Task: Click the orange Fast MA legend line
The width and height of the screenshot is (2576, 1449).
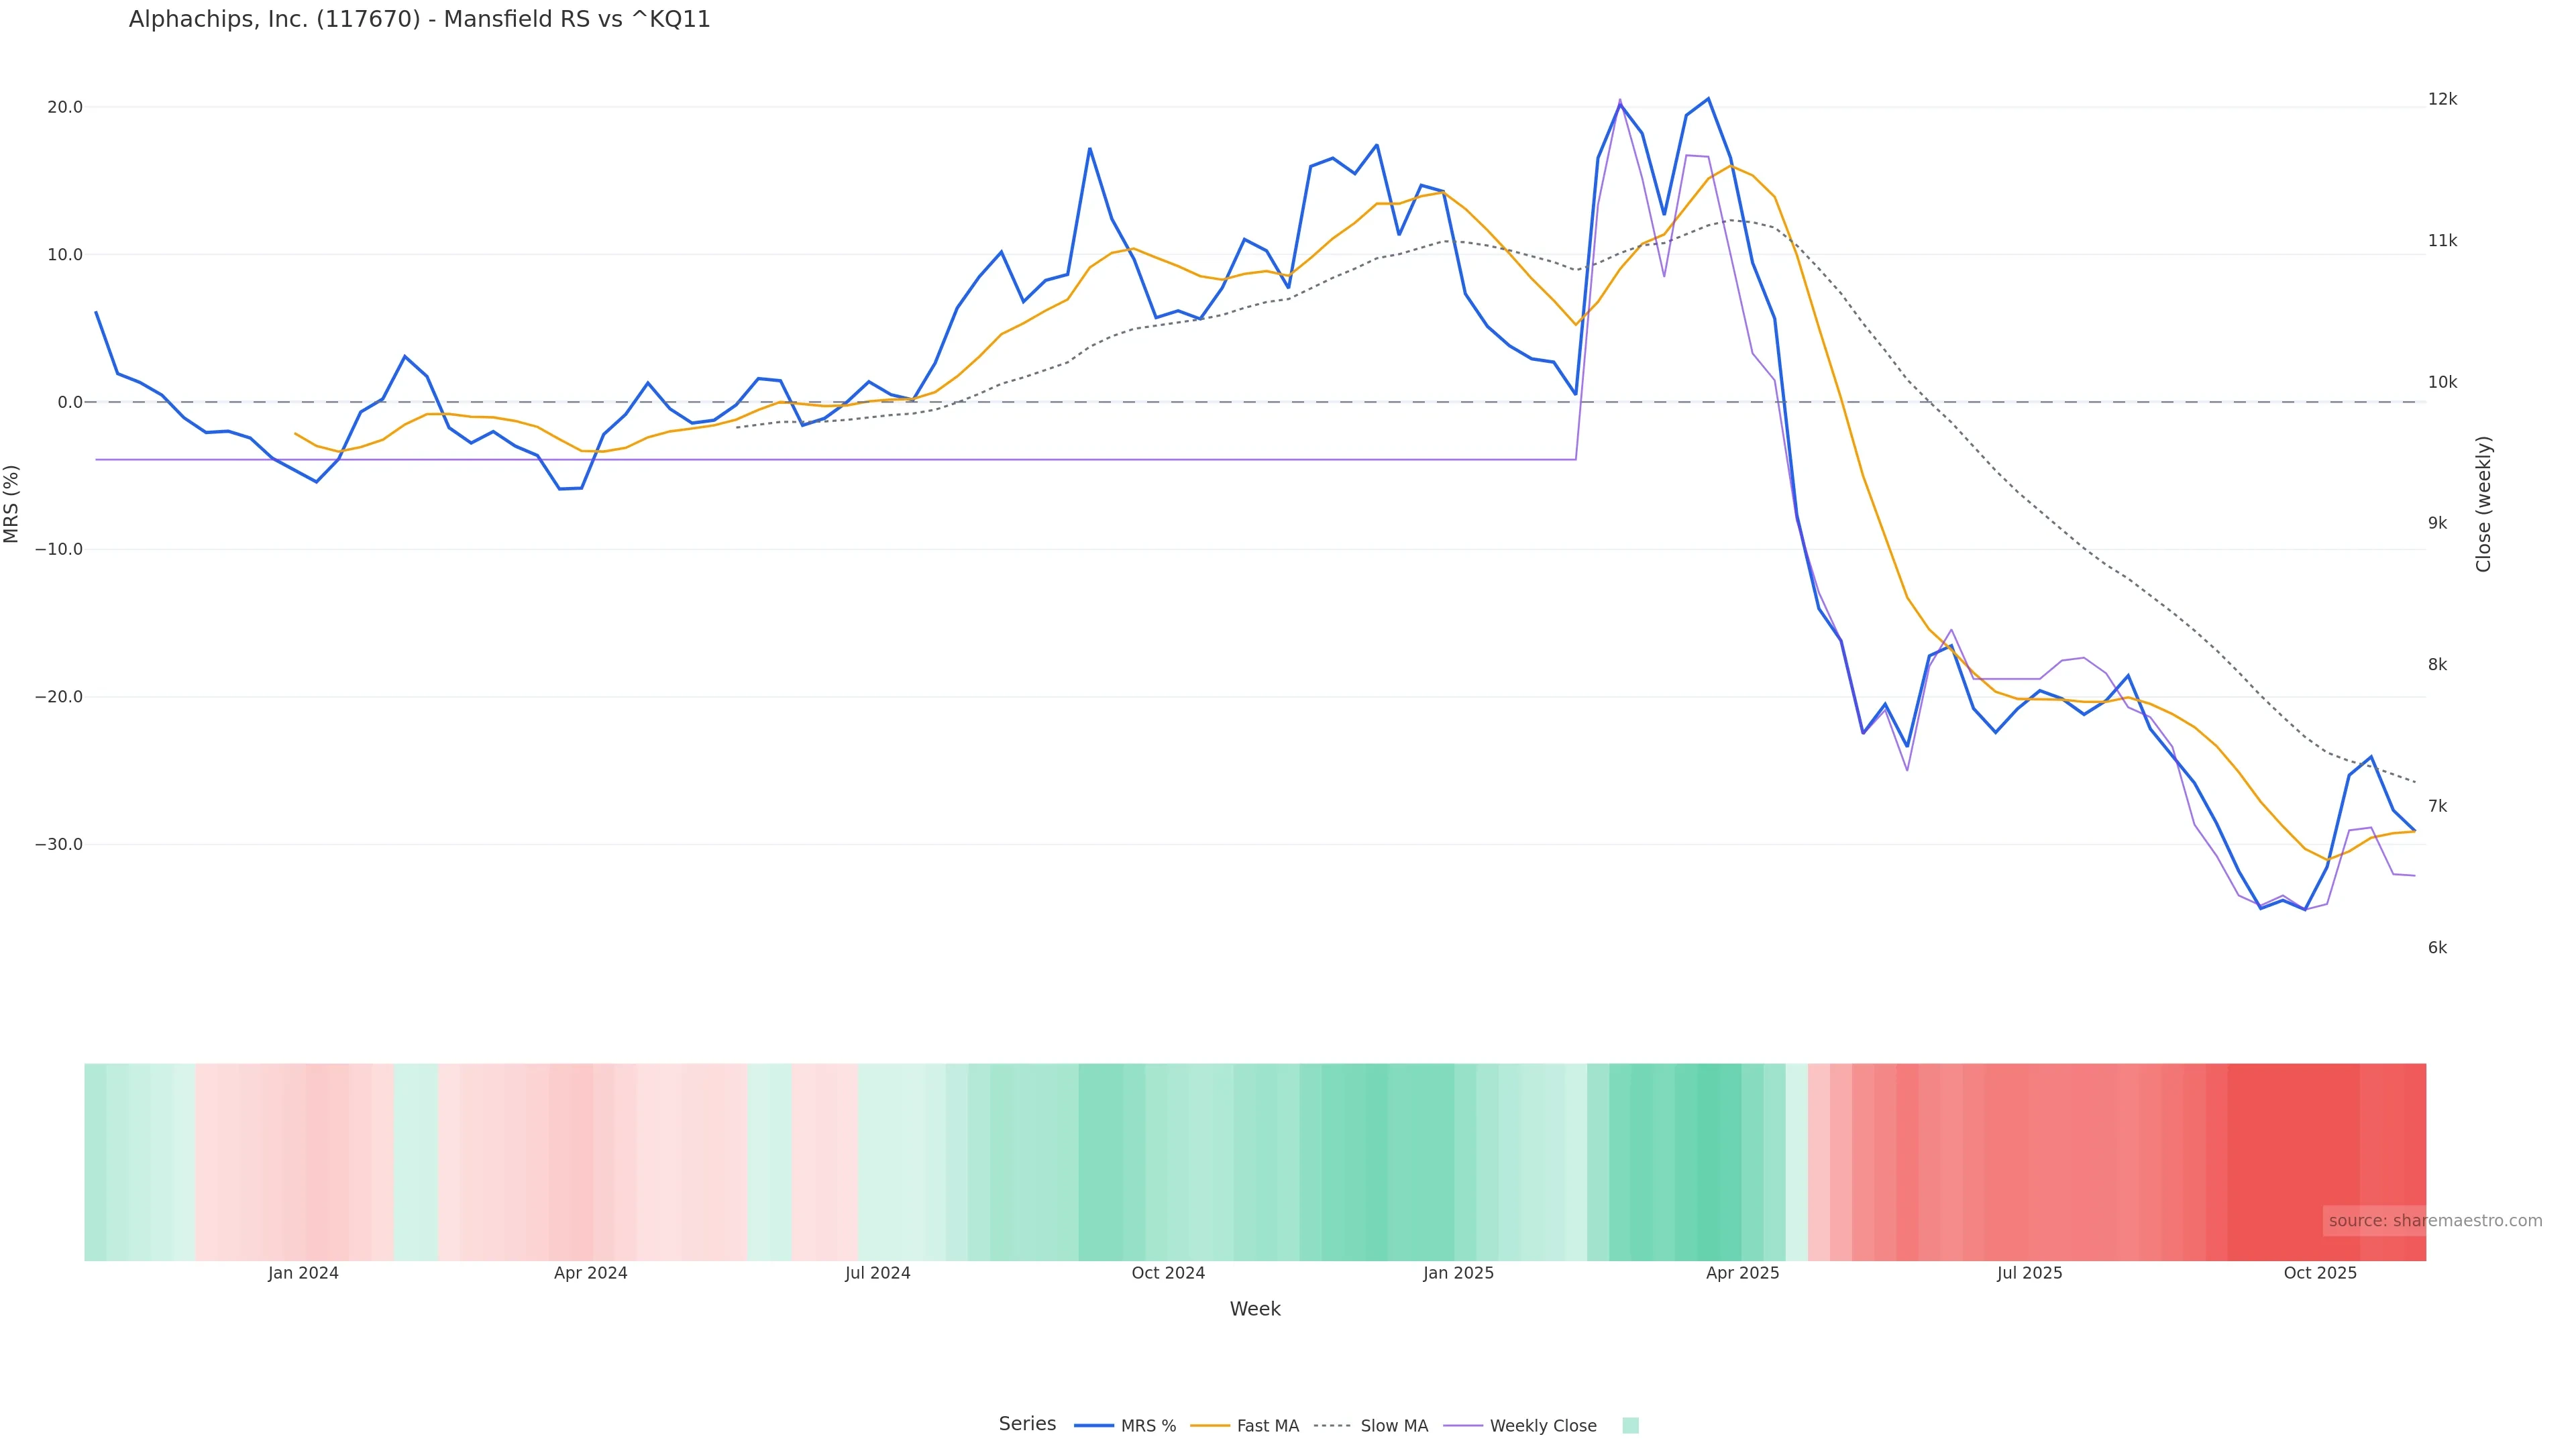Action: click(x=1210, y=1426)
